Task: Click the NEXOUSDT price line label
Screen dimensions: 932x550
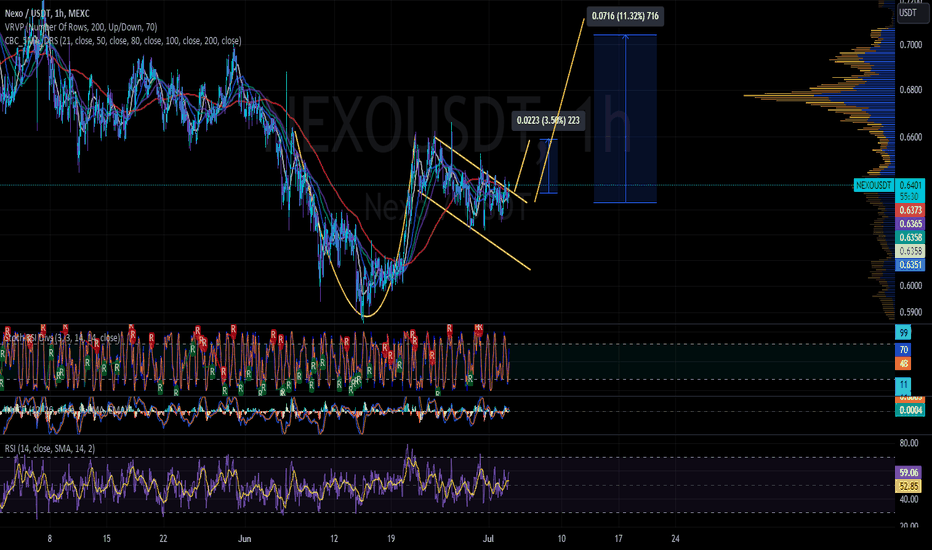Action: point(873,186)
